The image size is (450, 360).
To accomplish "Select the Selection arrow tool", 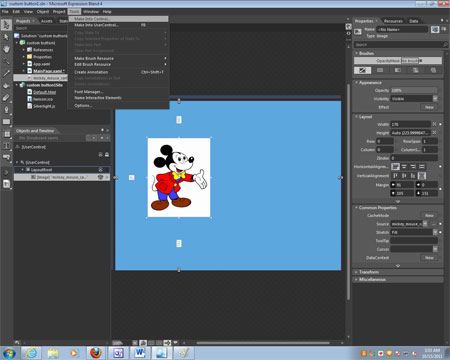I will pyautogui.click(x=6, y=25).
